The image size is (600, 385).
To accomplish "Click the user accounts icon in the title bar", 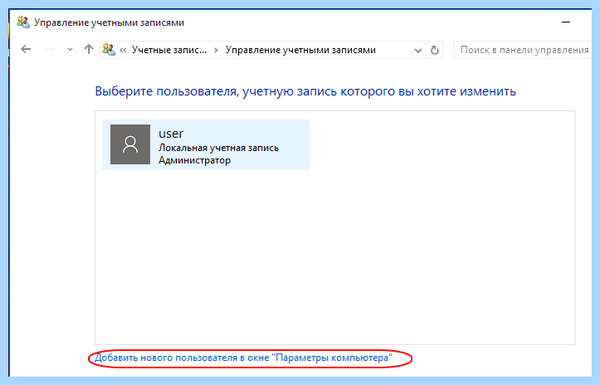I will point(23,22).
